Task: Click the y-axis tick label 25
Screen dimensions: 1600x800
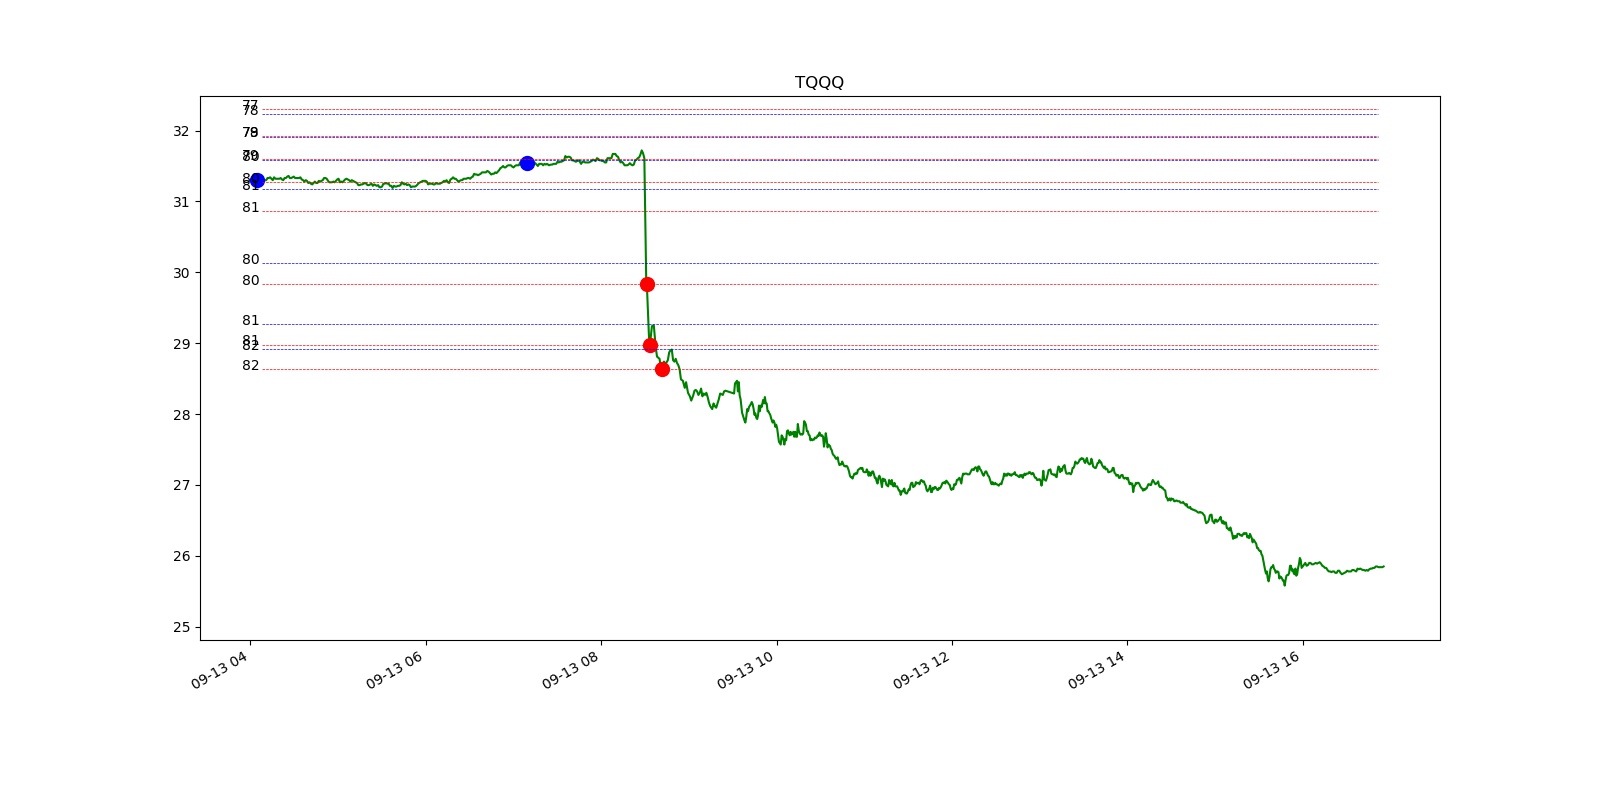Action: (x=181, y=627)
